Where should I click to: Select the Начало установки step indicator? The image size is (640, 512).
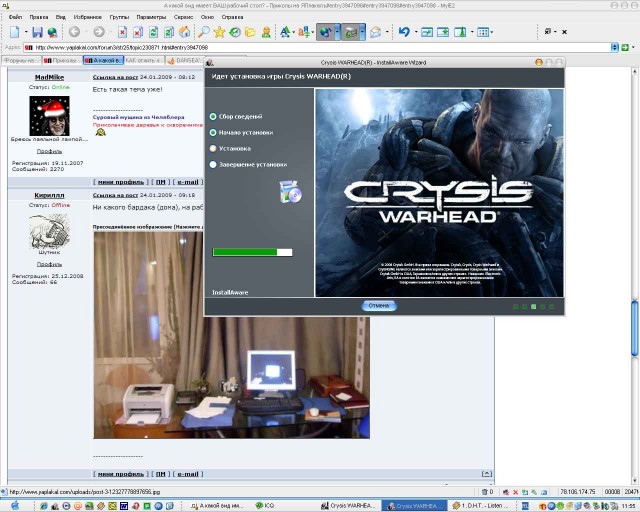(213, 133)
